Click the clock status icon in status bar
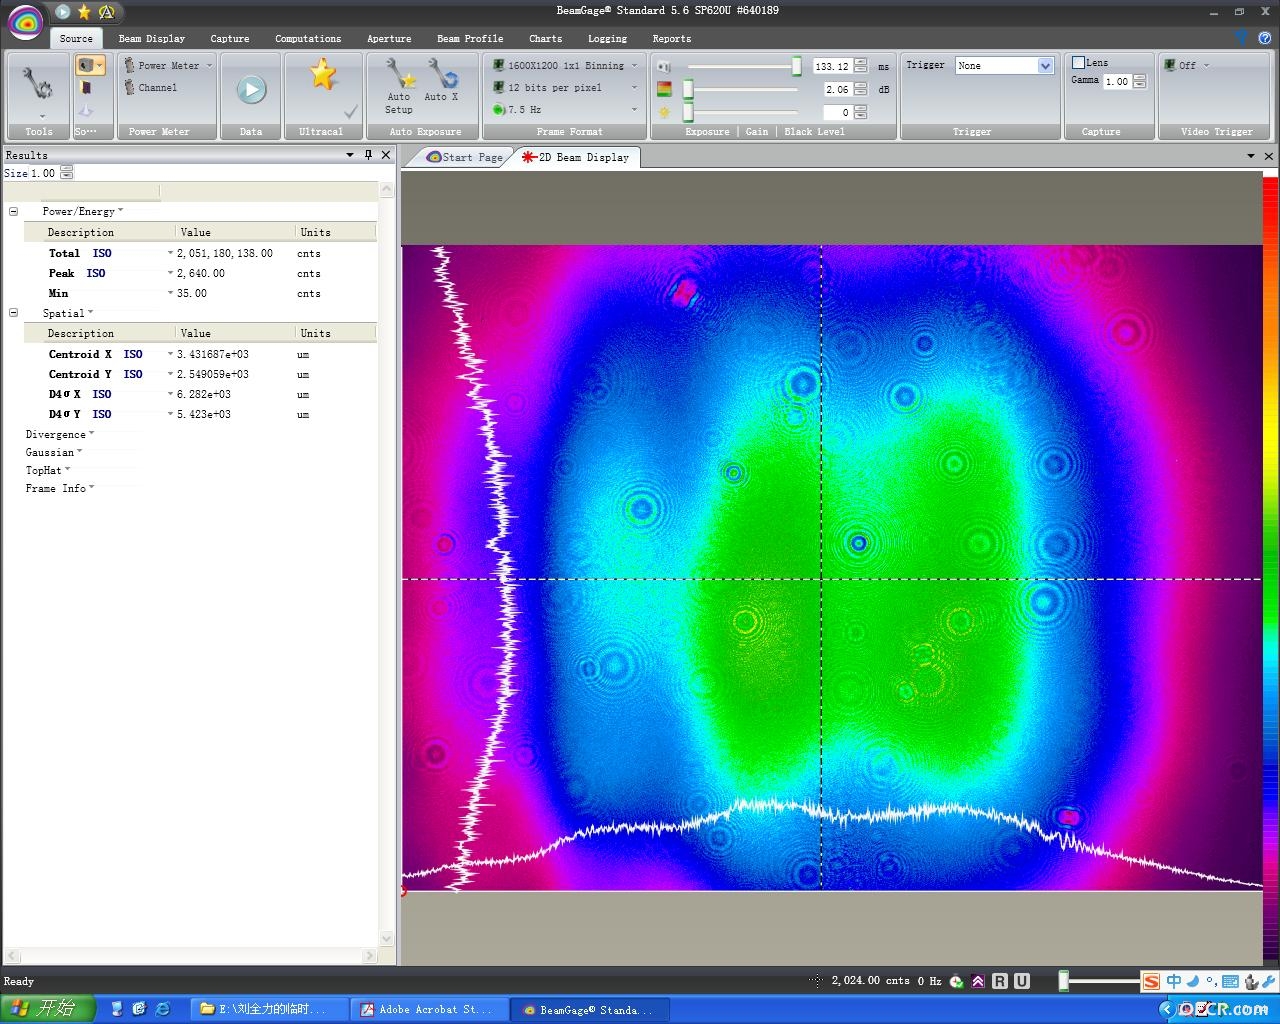1280x1024 pixels. point(957,981)
